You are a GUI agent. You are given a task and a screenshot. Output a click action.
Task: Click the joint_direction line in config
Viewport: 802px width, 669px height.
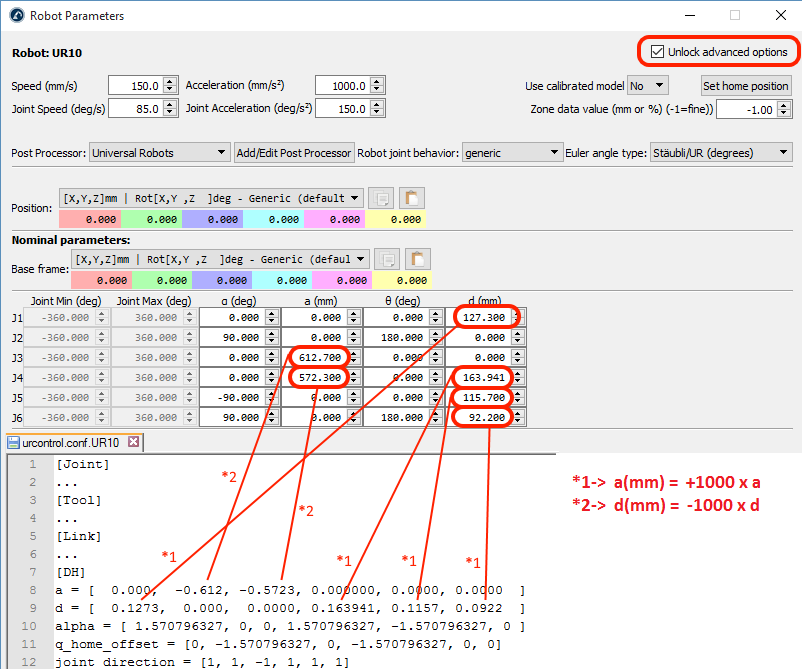click(202, 662)
